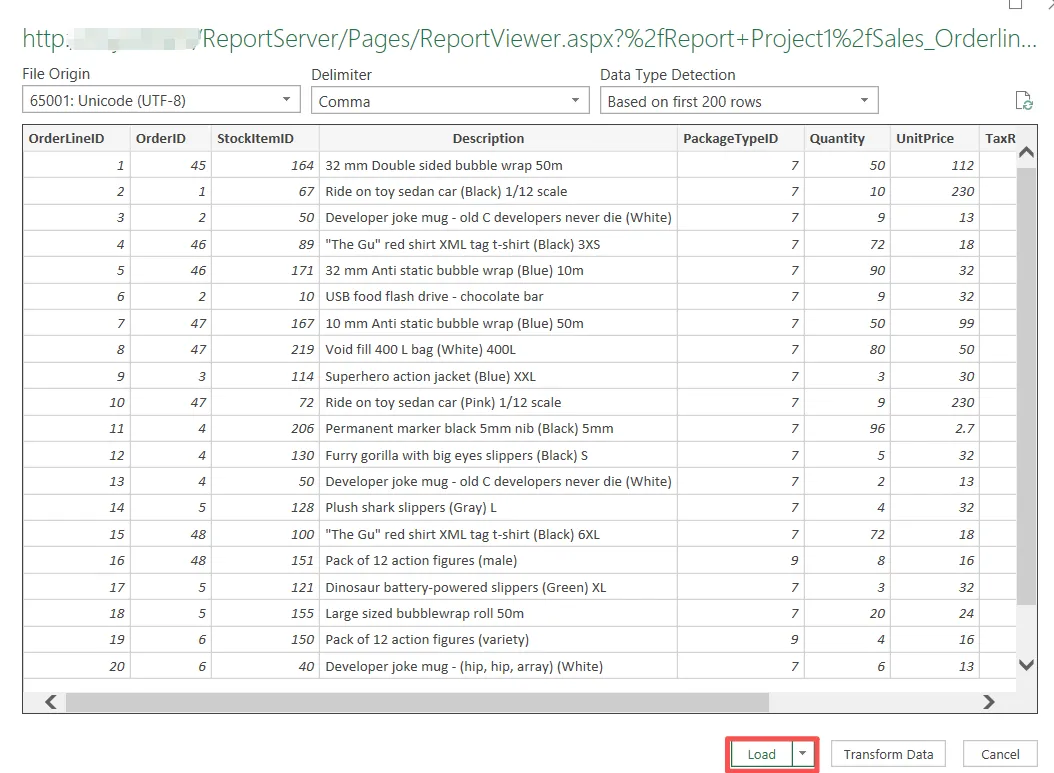Click 'Dinosaur battery-powered slippers (Green) XL' cell
This screenshot has height=773, width=1054.
click(x=498, y=587)
